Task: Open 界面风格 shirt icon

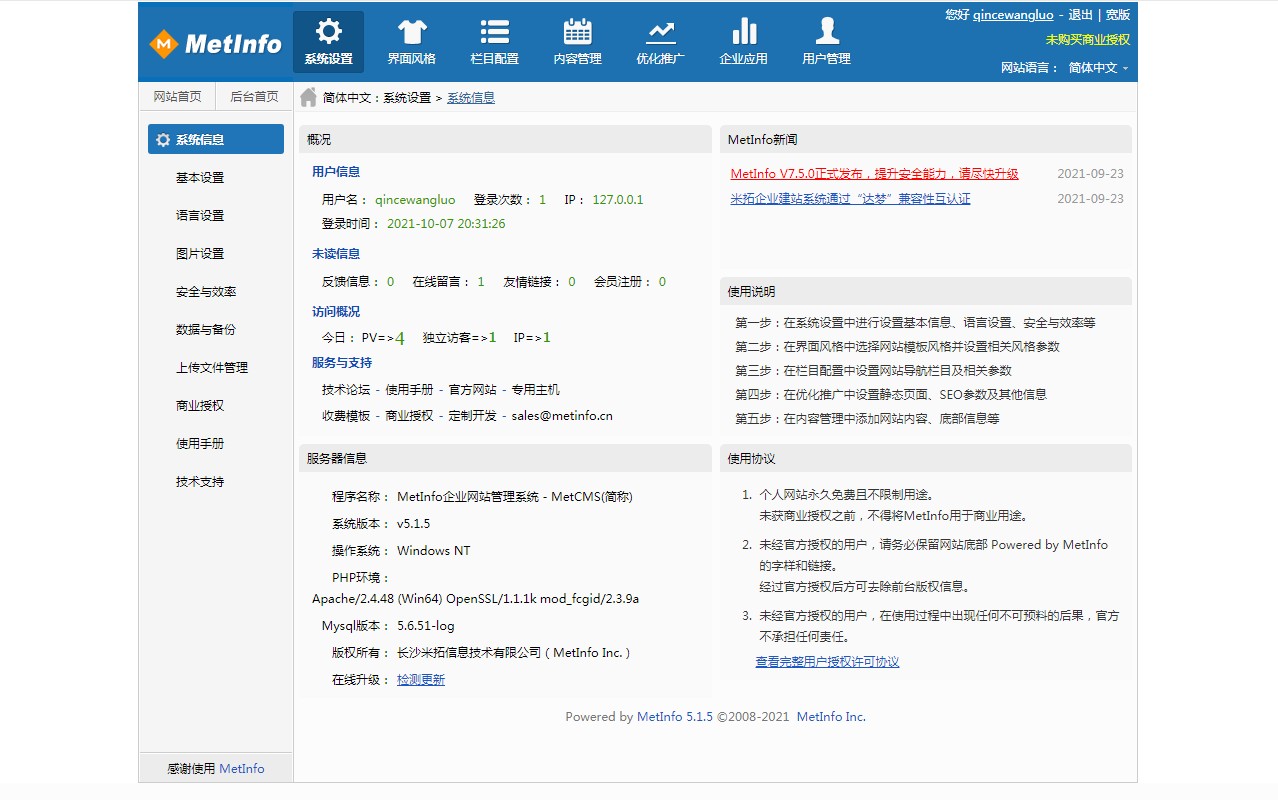Action: 412,31
